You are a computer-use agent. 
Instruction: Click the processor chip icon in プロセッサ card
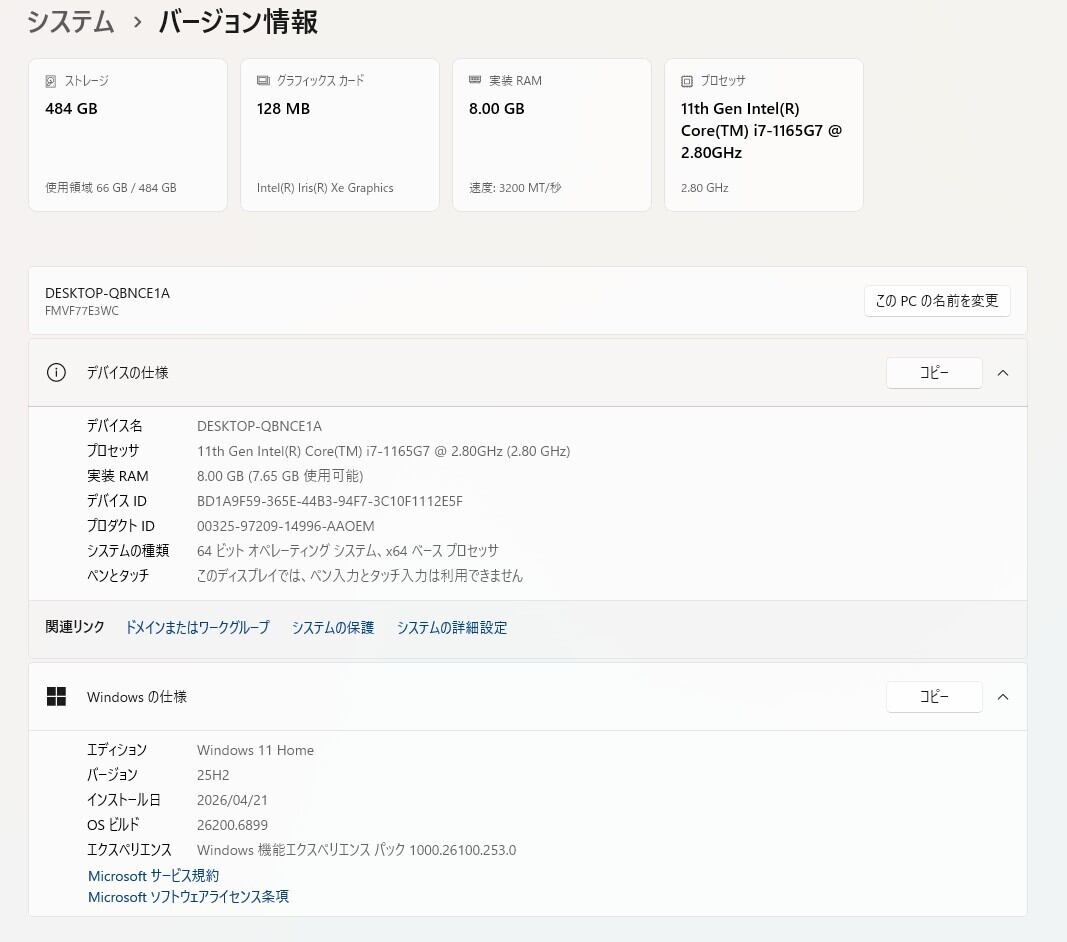coord(687,81)
